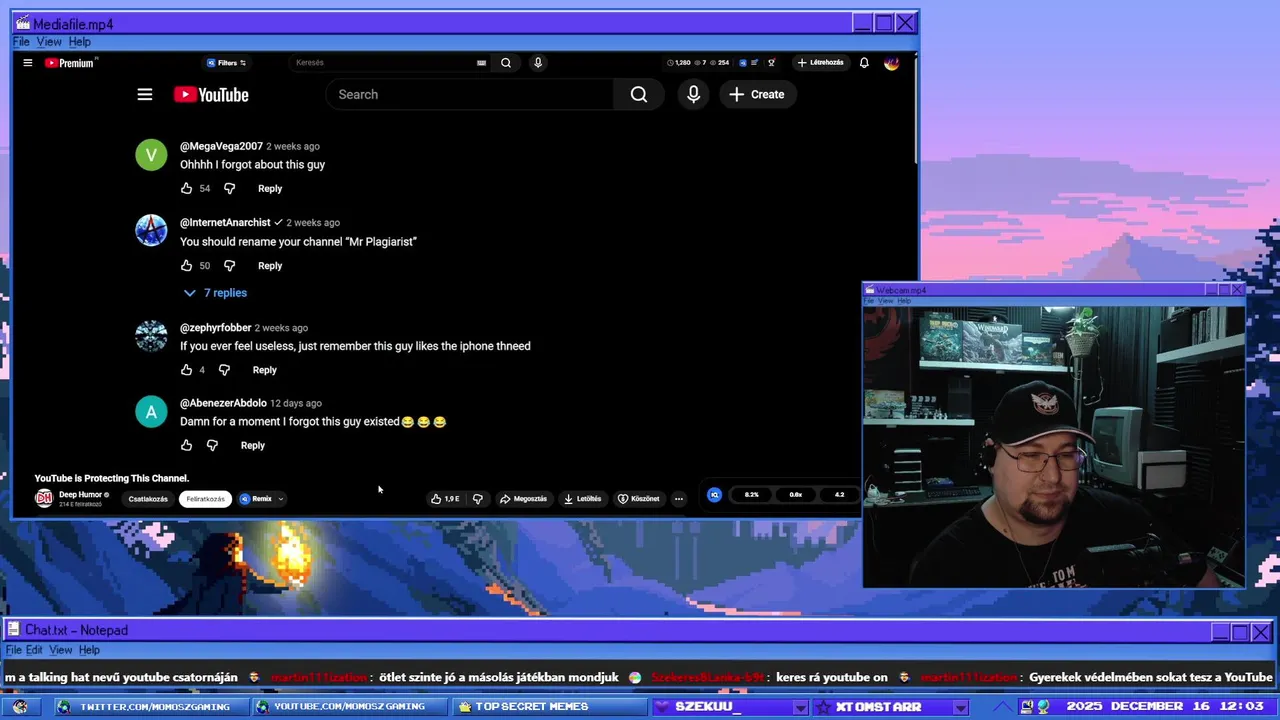Like the AbenezerAbdolo comment

tap(186, 445)
